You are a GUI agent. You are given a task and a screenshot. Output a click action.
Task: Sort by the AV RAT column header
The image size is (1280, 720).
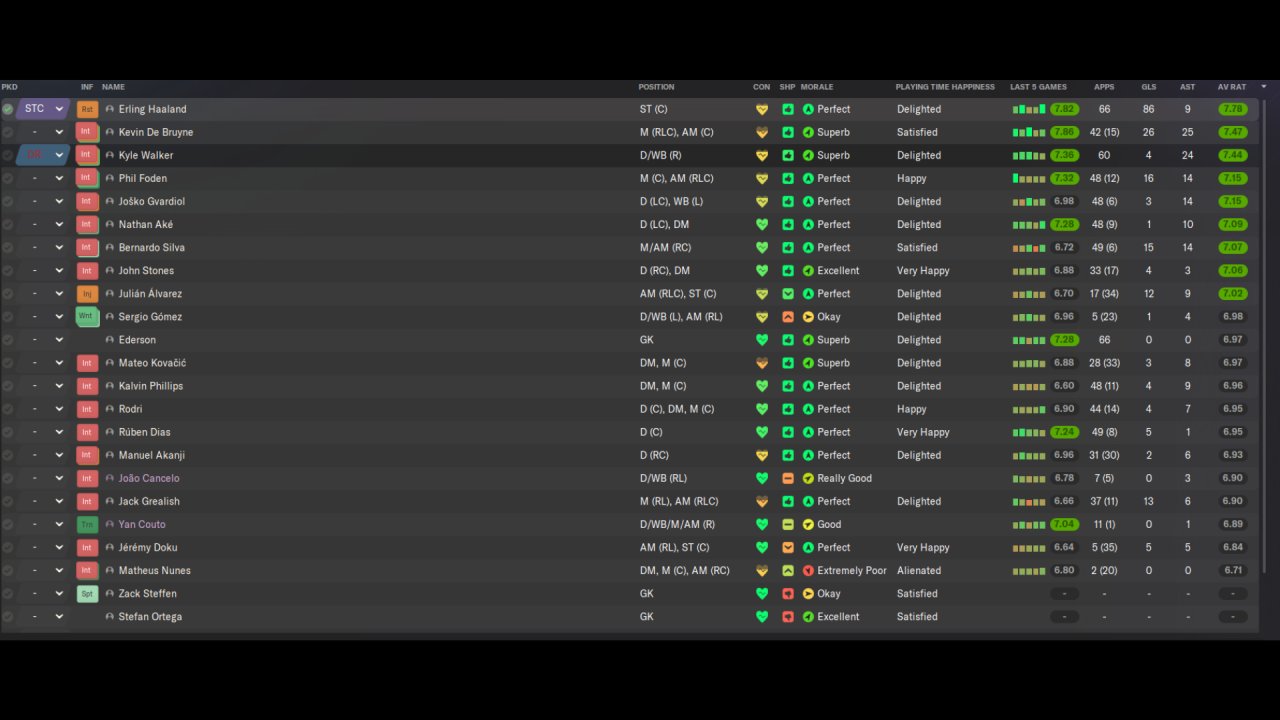[x=1232, y=87]
